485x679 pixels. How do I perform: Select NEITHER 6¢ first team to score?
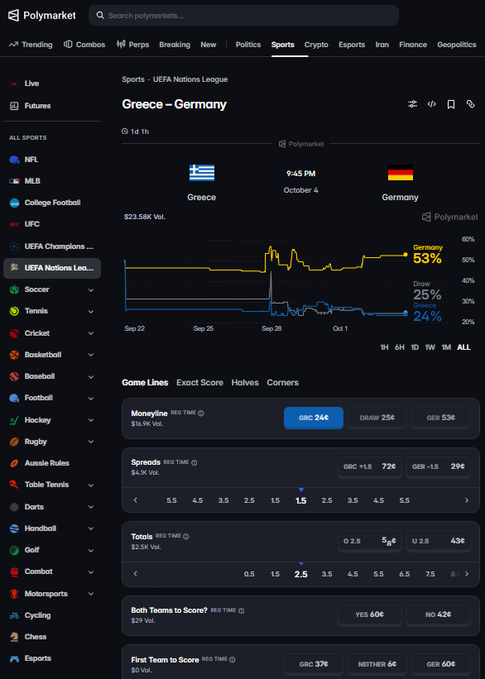pos(377,664)
